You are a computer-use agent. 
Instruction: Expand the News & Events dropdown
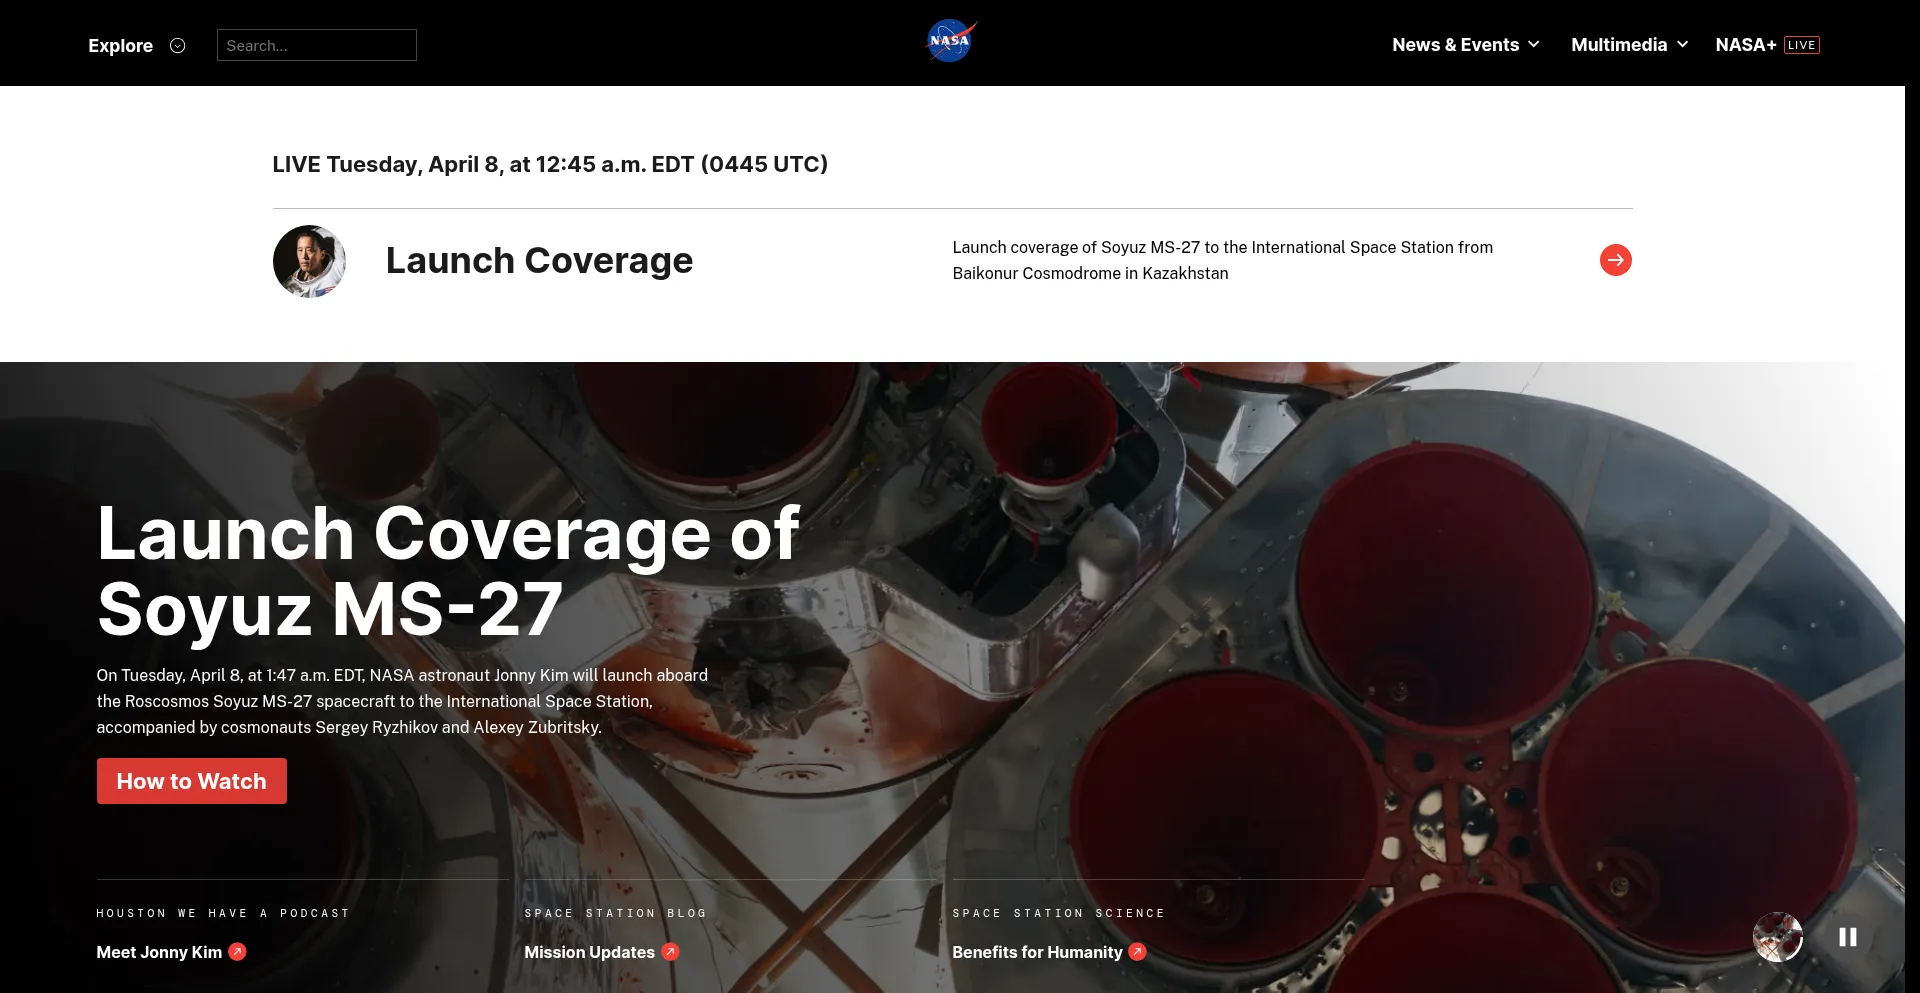1465,45
